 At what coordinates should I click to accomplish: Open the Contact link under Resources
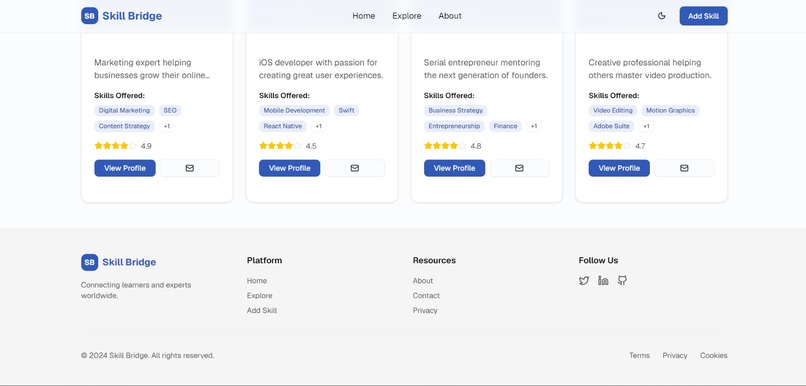(x=426, y=296)
